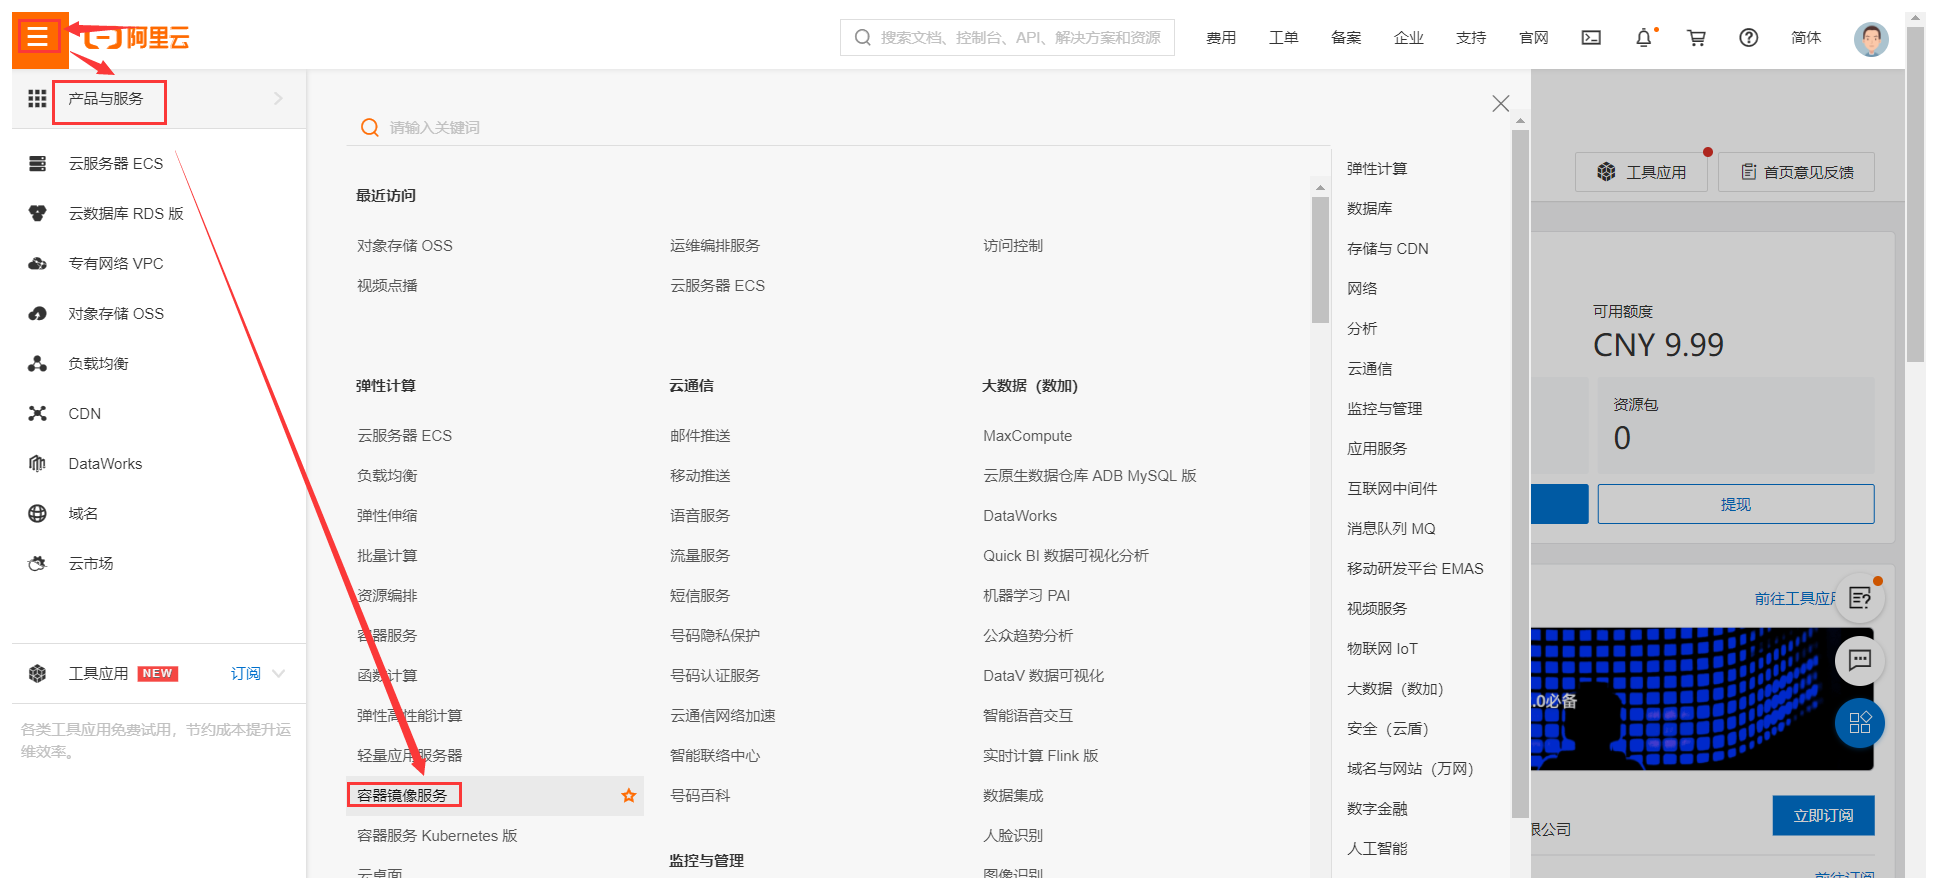The height and width of the screenshot is (890, 1938).
Task: Click the 负载均衡 icon in sidebar
Action: pyautogui.click(x=37, y=363)
